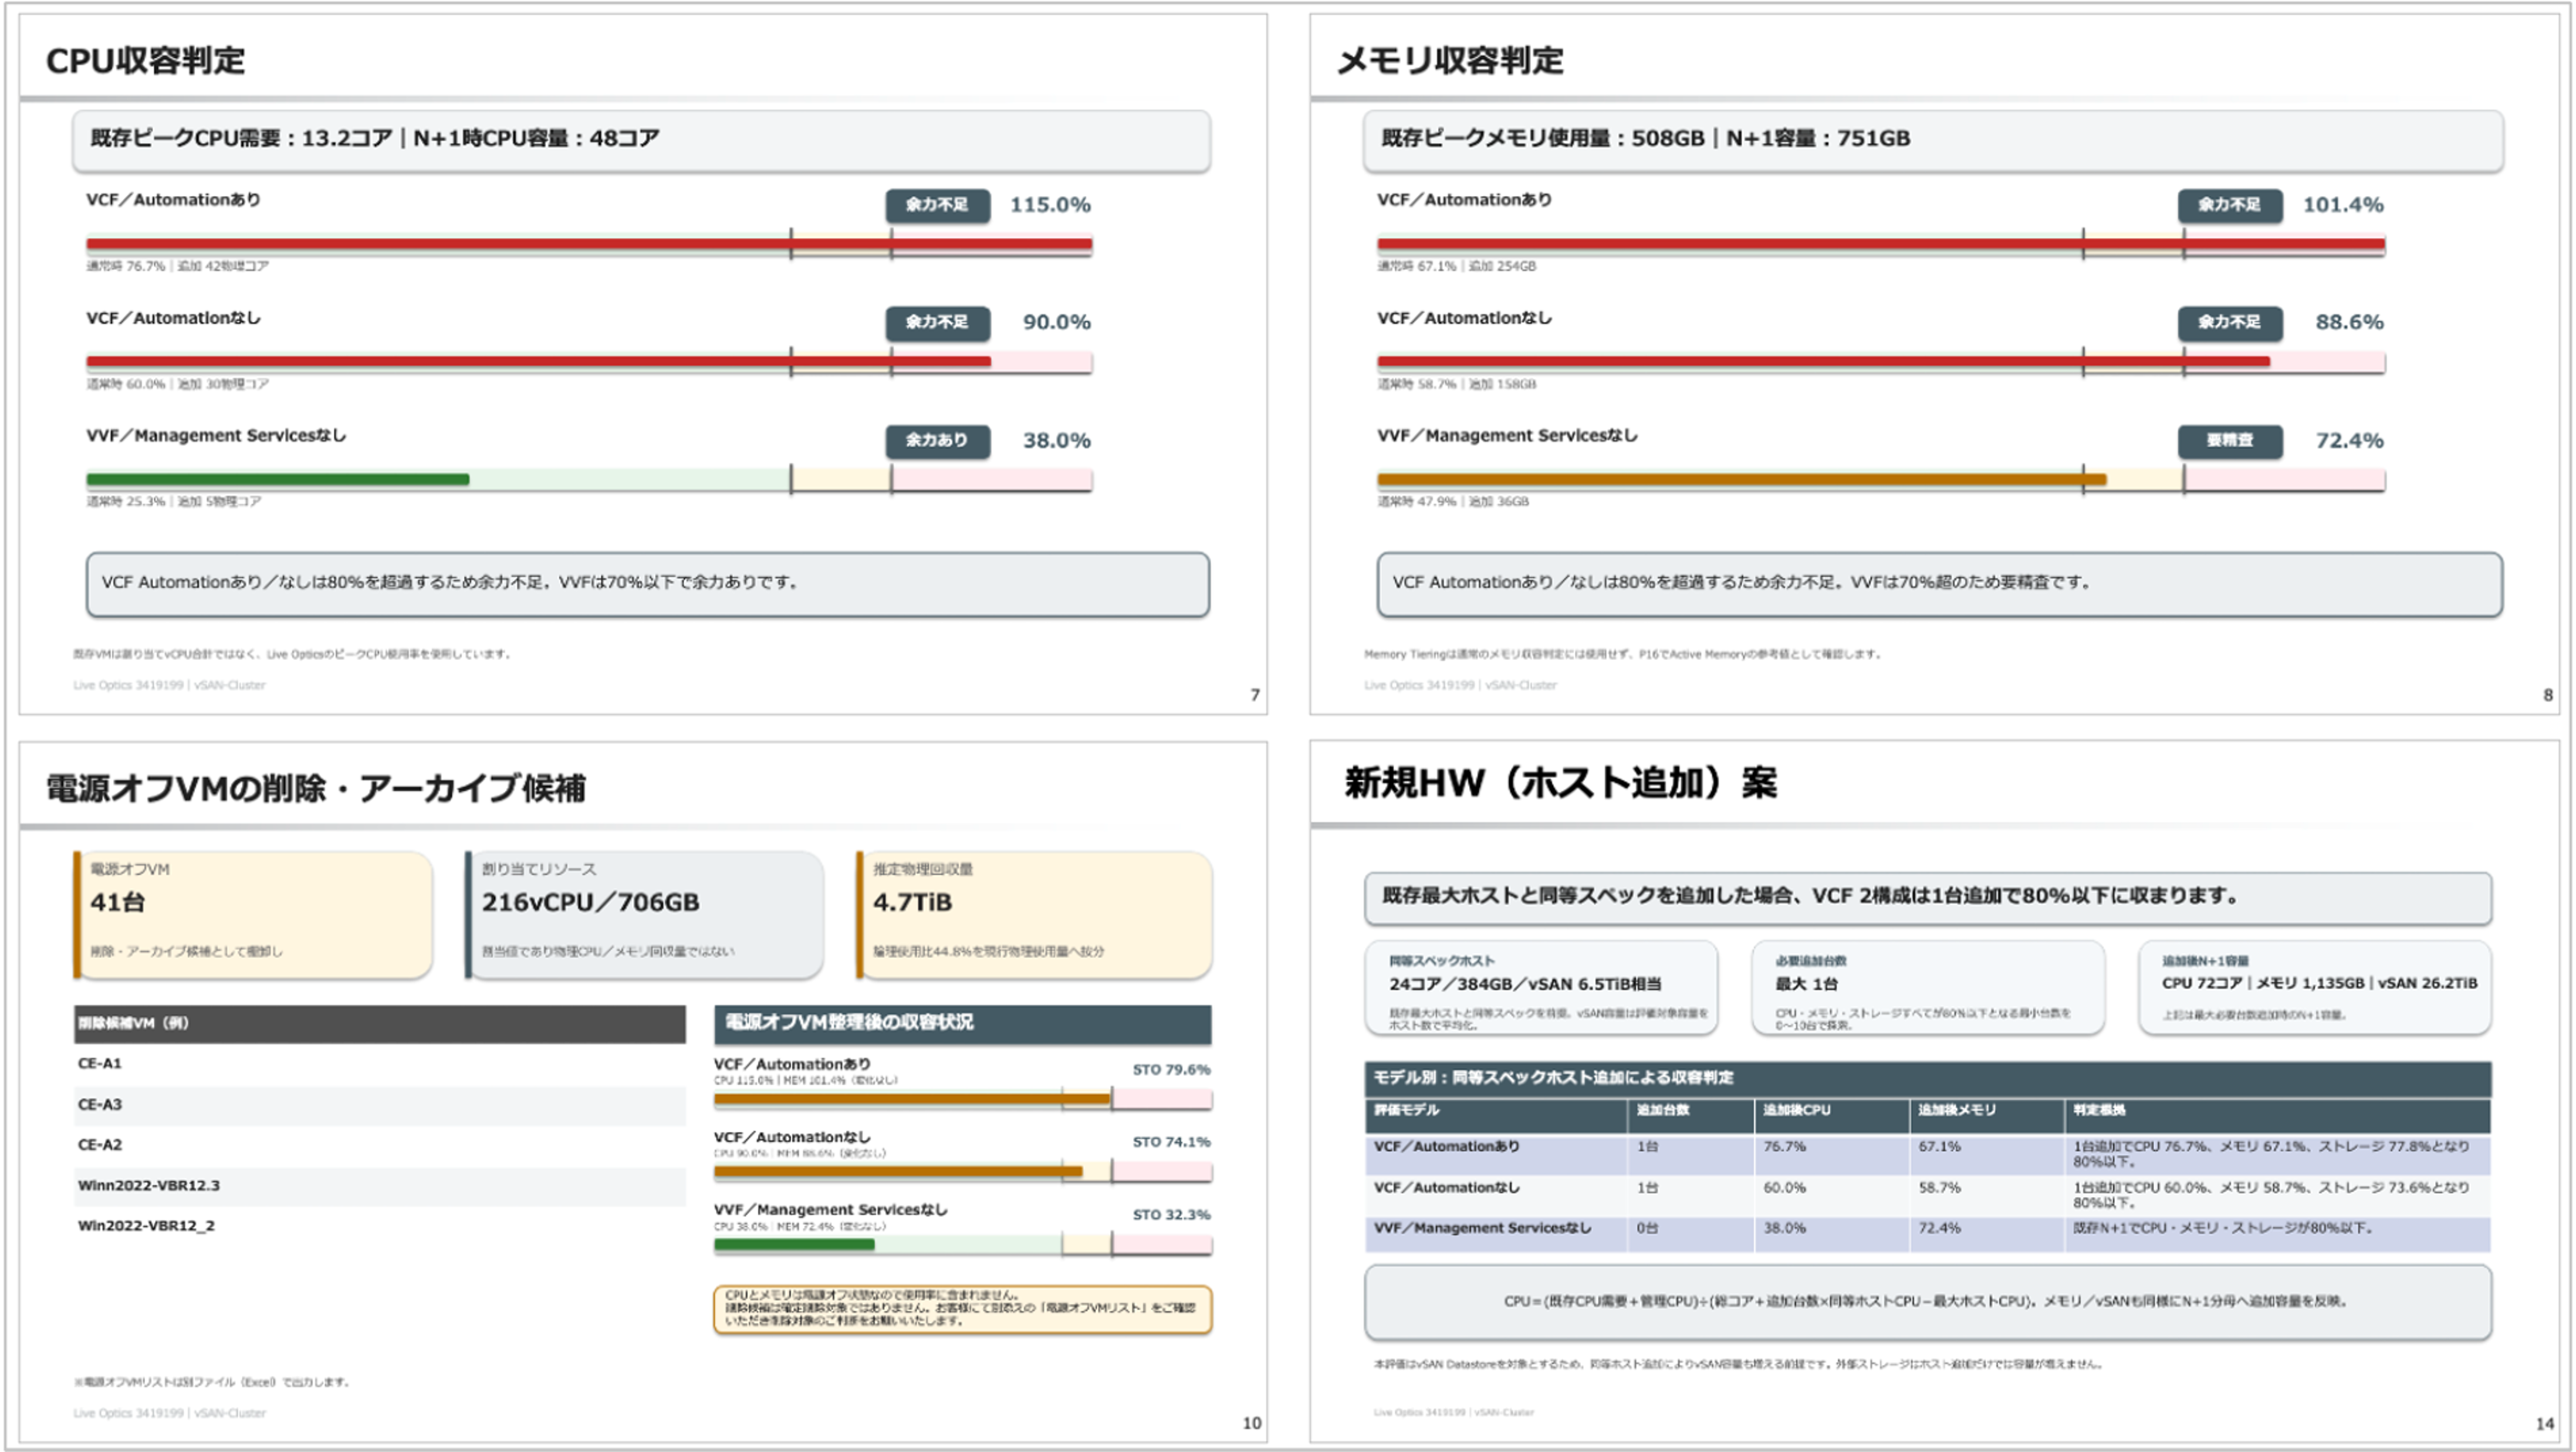The image size is (2576, 1452).
Task: Click the "削除候補VM (例)" table header
Action: (380, 1024)
